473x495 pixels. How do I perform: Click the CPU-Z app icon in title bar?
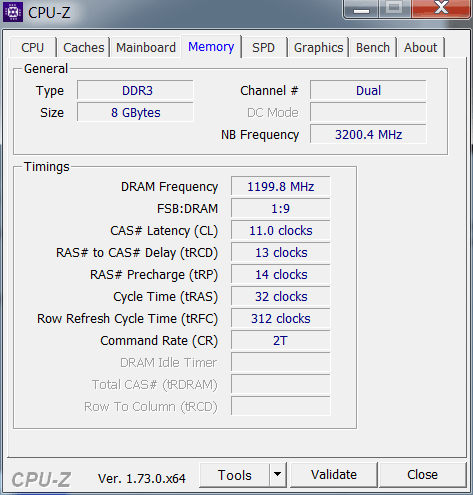click(13, 12)
